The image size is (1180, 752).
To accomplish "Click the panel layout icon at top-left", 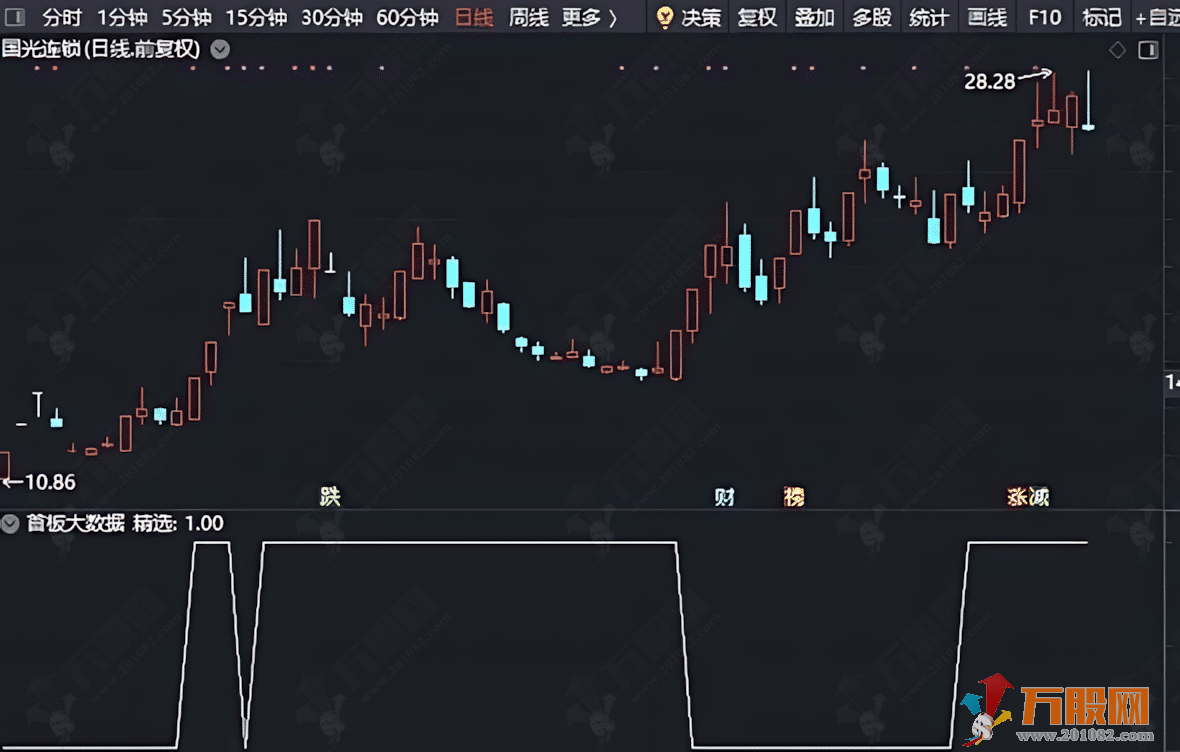I will tap(13, 17).
